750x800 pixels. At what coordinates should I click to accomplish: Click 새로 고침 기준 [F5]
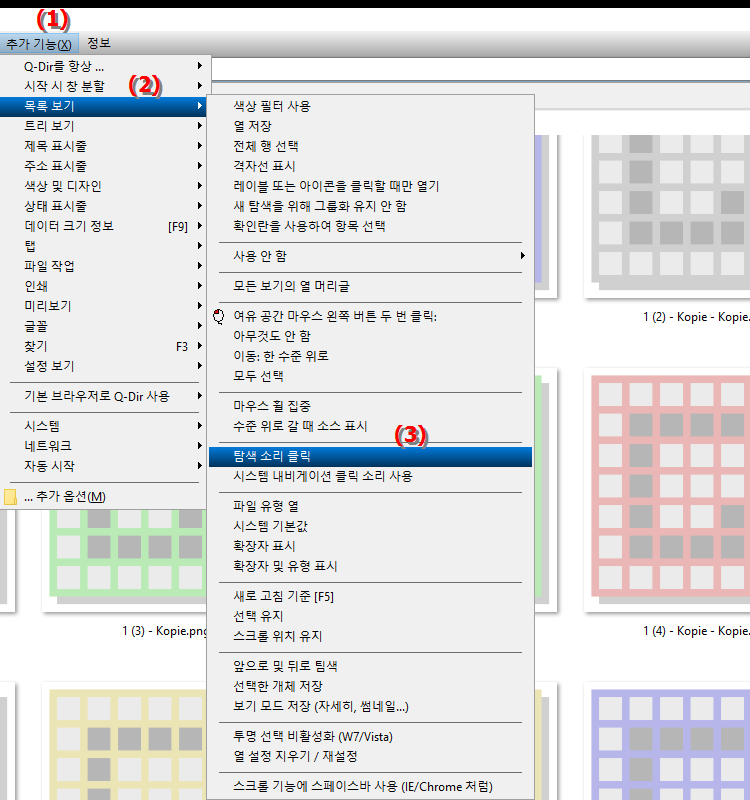point(370,596)
